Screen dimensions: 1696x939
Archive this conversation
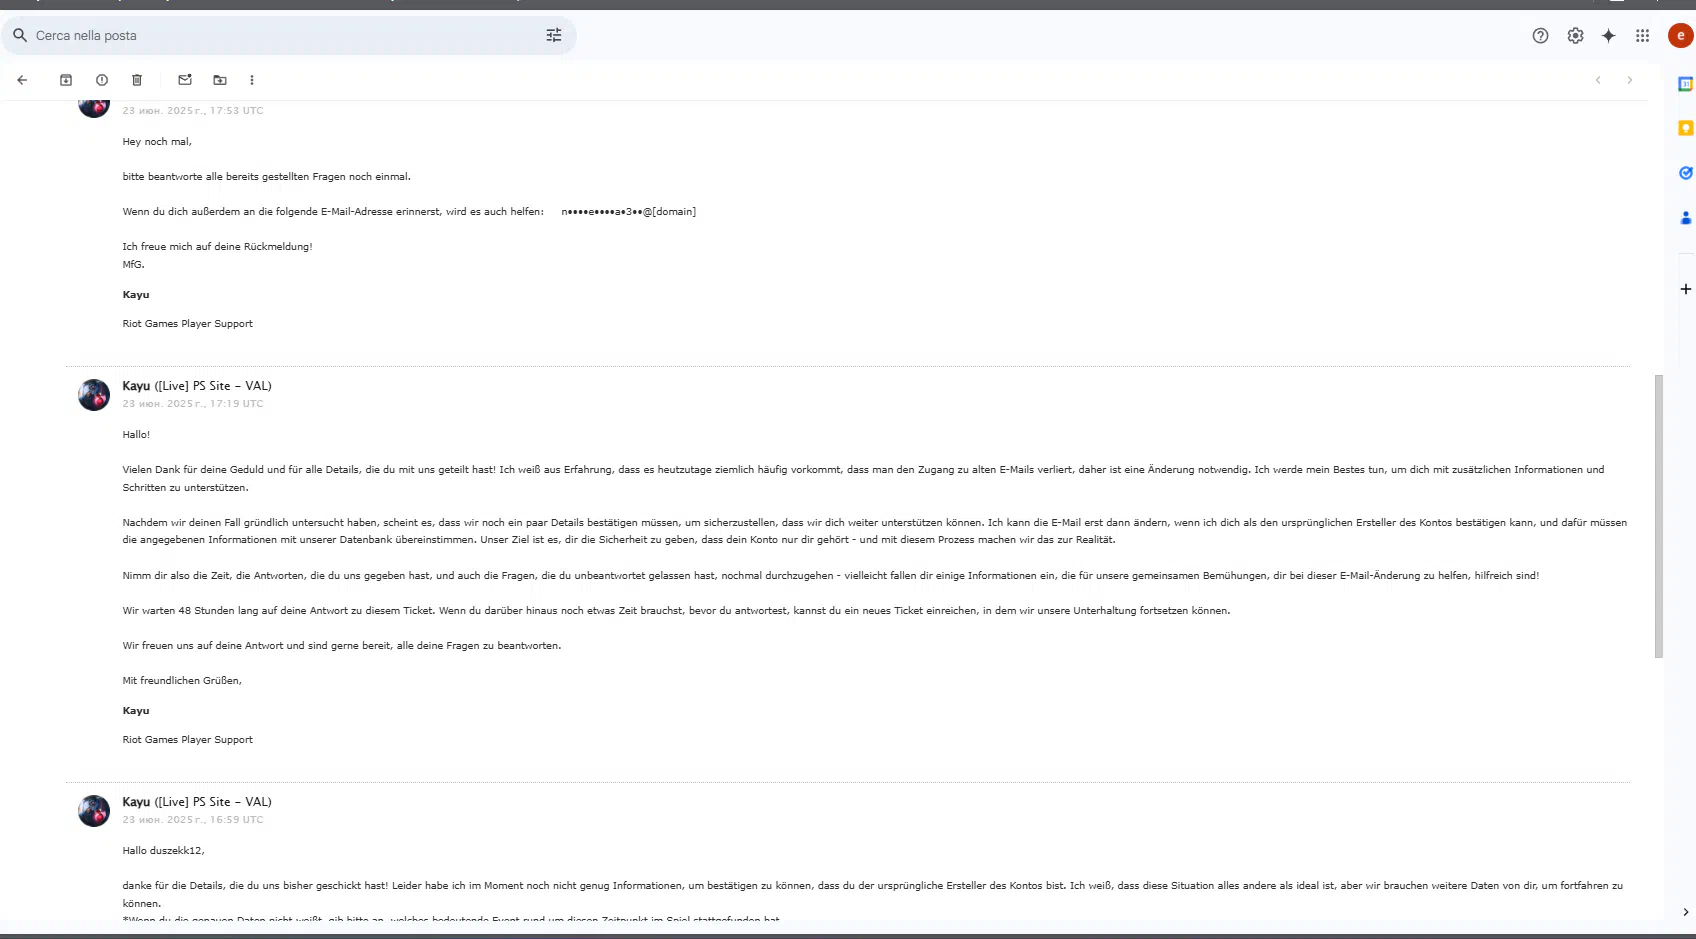[66, 80]
